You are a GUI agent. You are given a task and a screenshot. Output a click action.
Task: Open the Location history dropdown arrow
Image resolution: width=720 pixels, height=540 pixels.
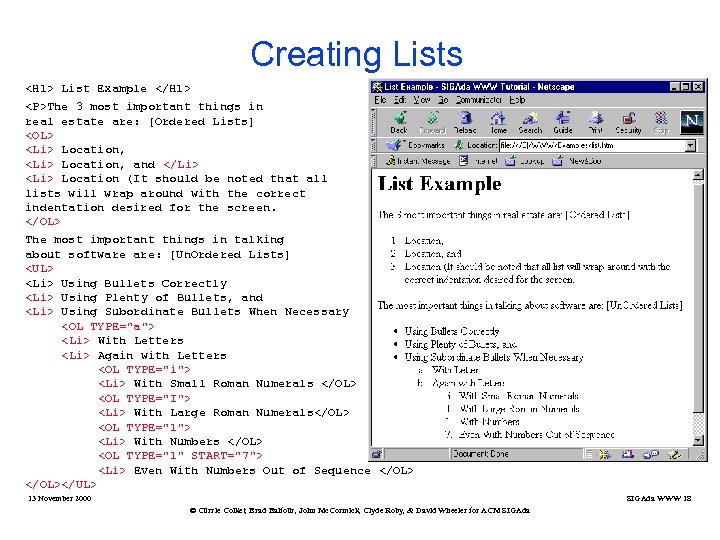tap(690, 146)
